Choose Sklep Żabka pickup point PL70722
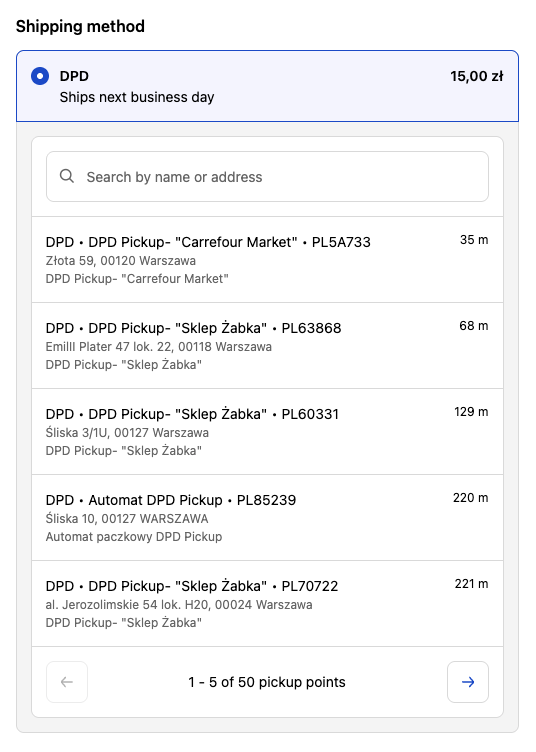This screenshot has height=752, width=536. [267, 603]
